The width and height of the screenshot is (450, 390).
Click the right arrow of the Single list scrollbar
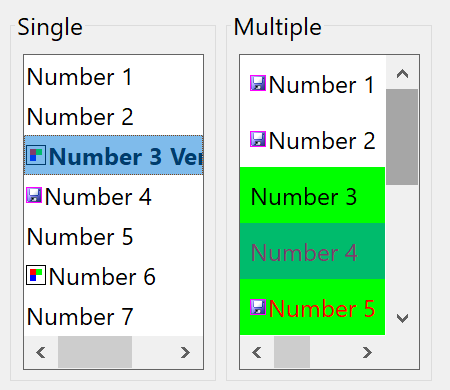coord(185,352)
